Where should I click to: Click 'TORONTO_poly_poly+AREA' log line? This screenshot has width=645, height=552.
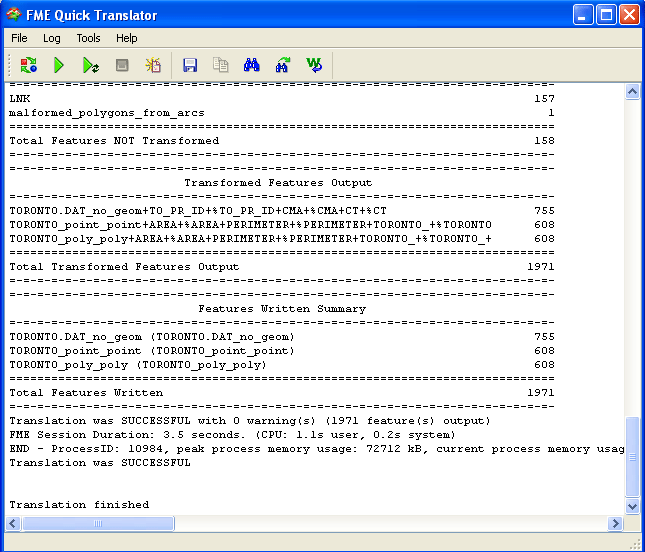coord(282,239)
